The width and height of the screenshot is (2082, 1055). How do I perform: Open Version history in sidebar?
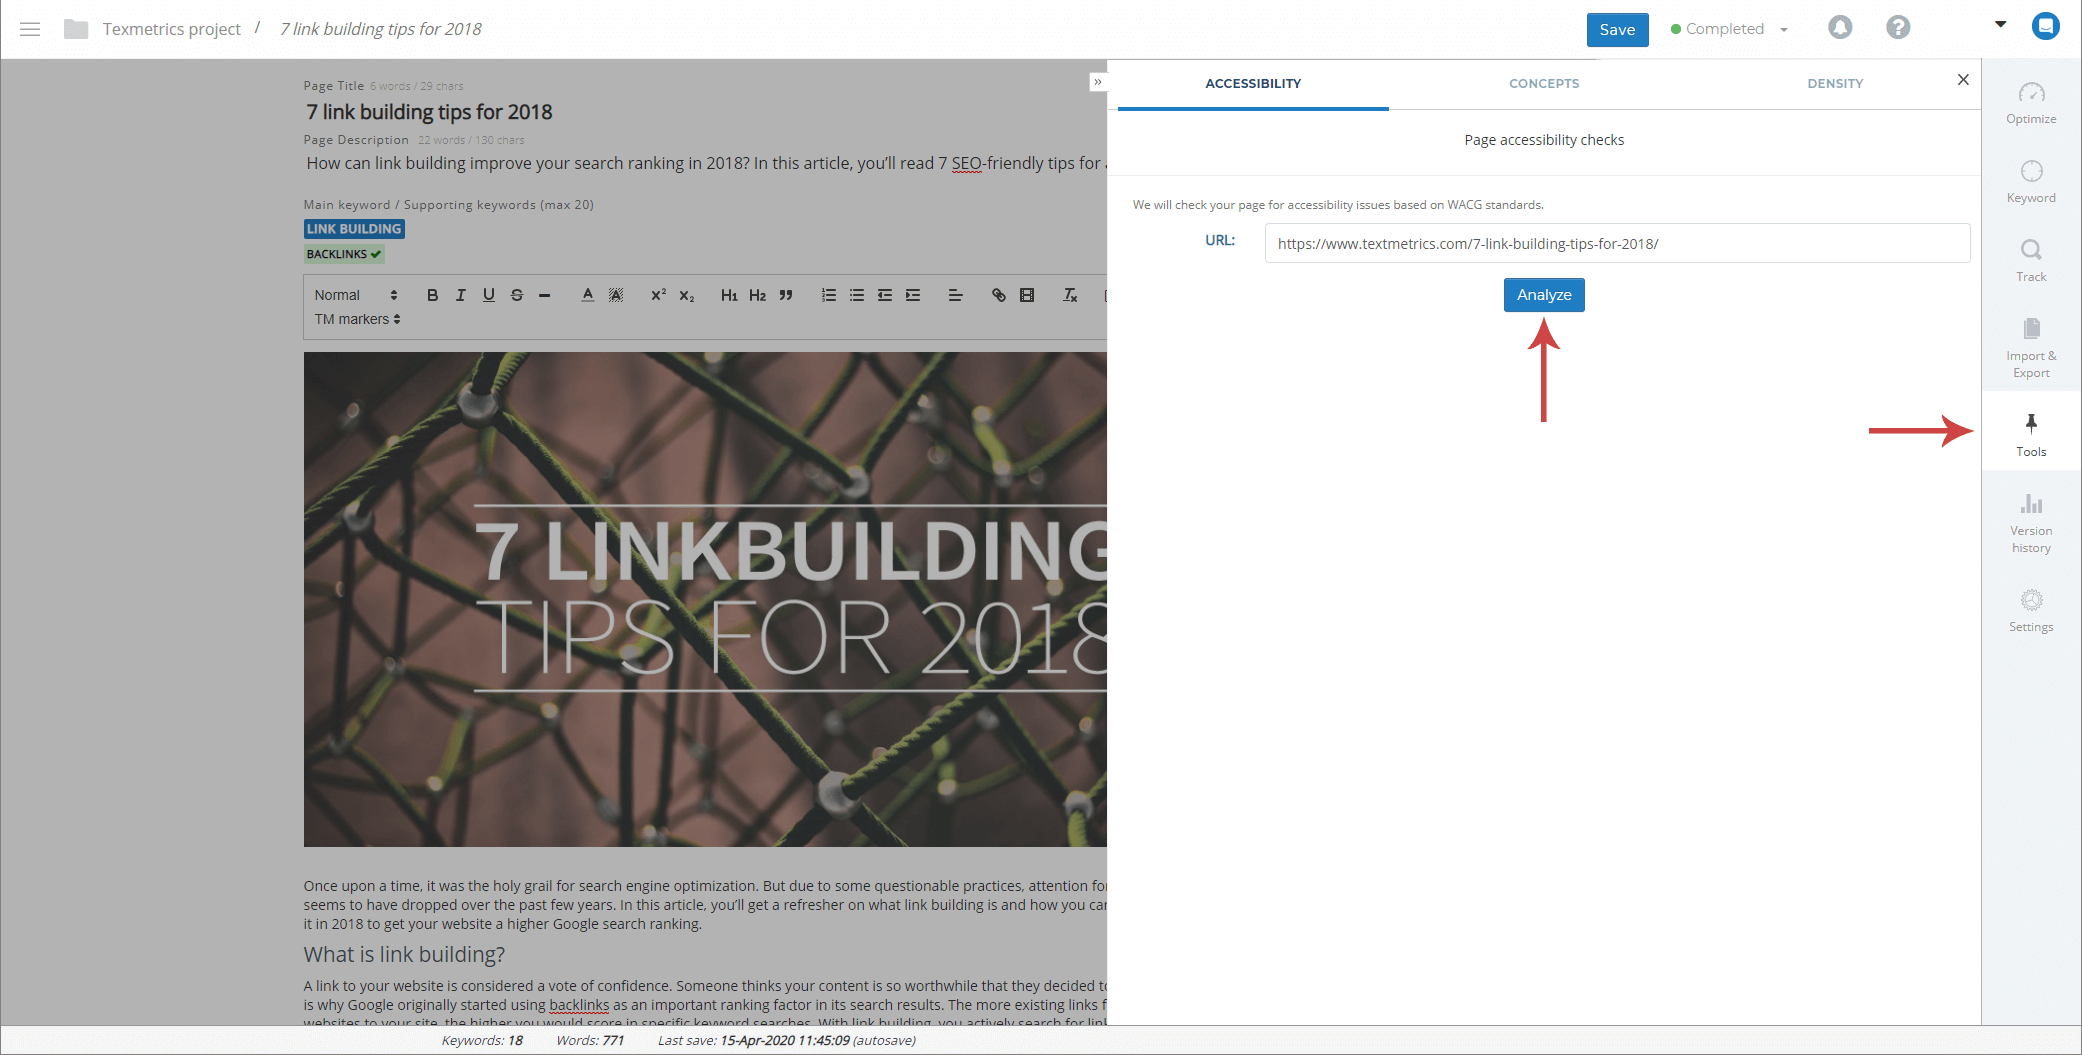coord(2031,522)
